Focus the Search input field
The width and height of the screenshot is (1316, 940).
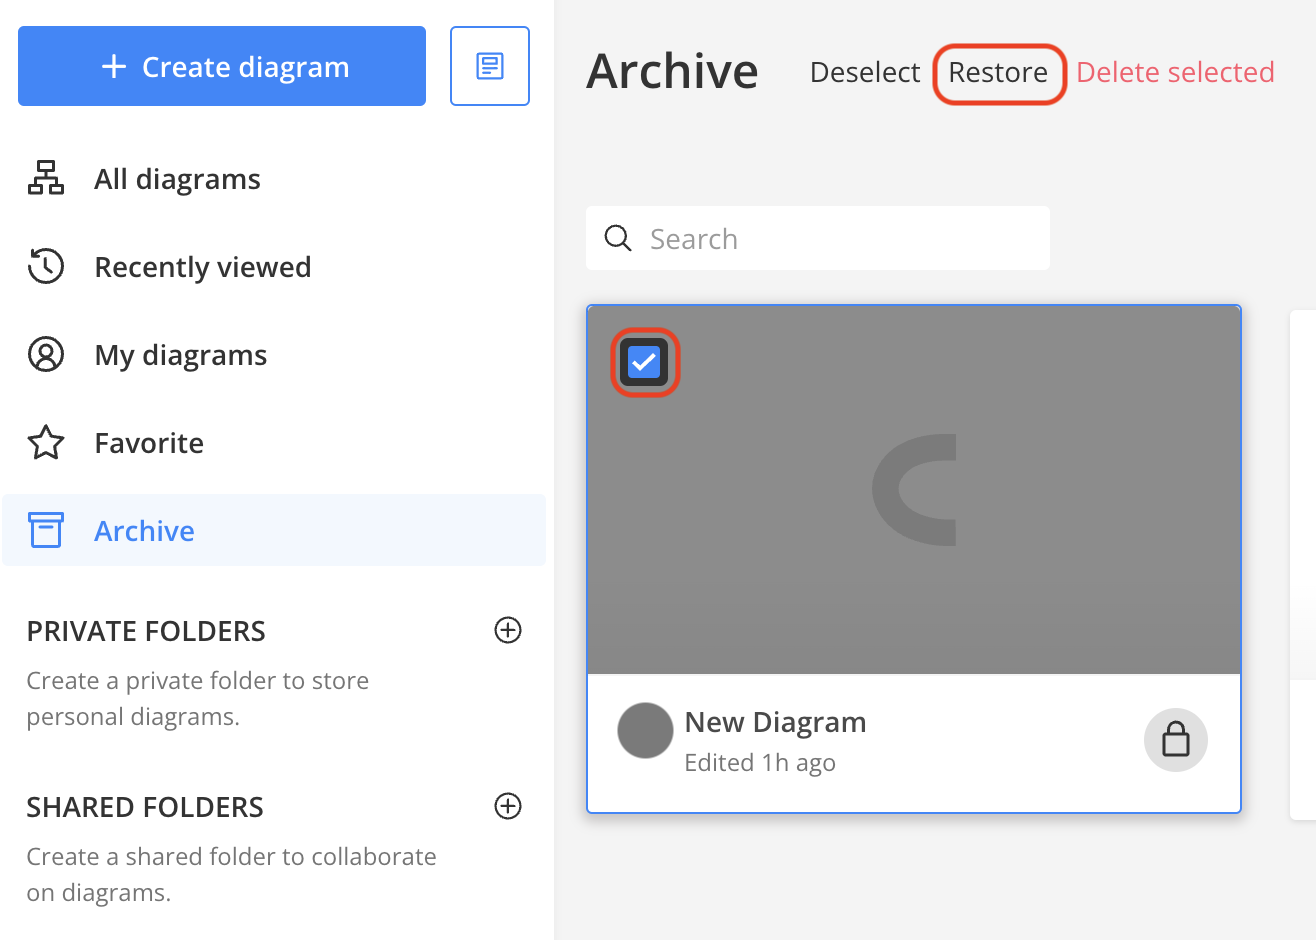tap(840, 239)
